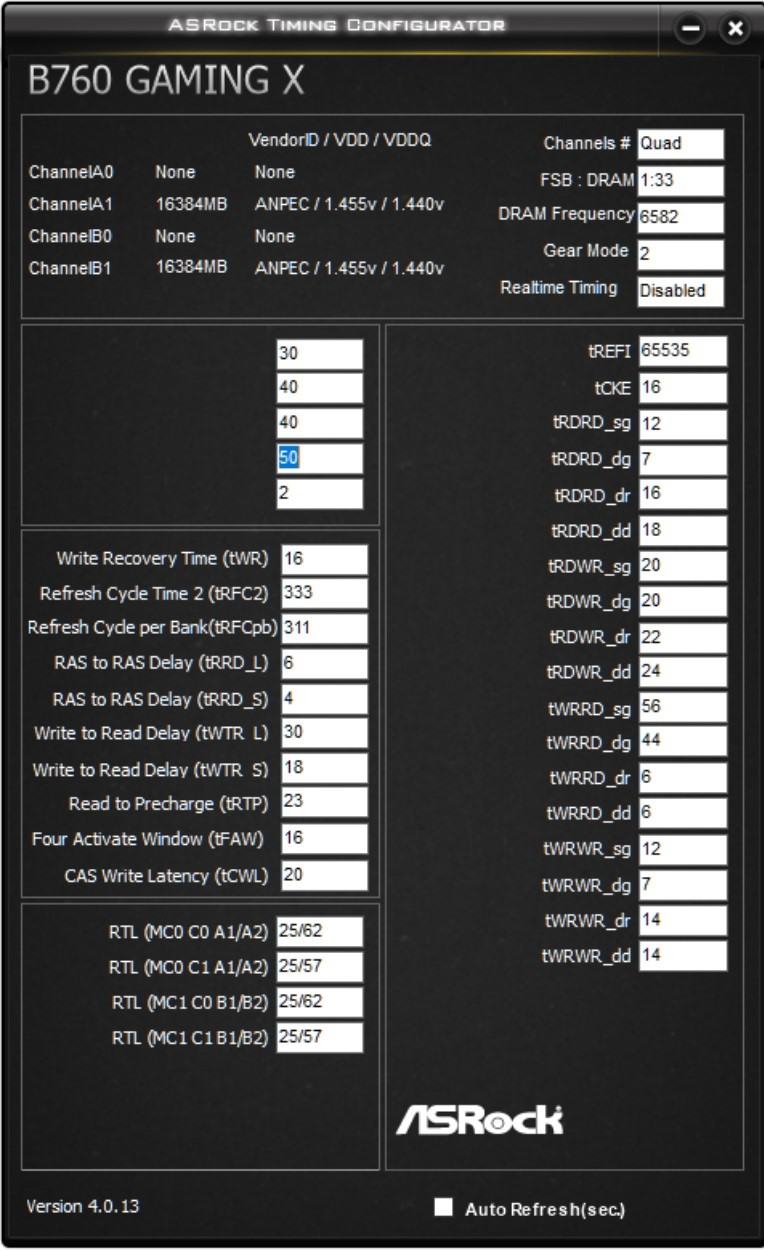Click the tWRRD_dd value field
Screen dimensions: 764x1251
click(x=683, y=813)
